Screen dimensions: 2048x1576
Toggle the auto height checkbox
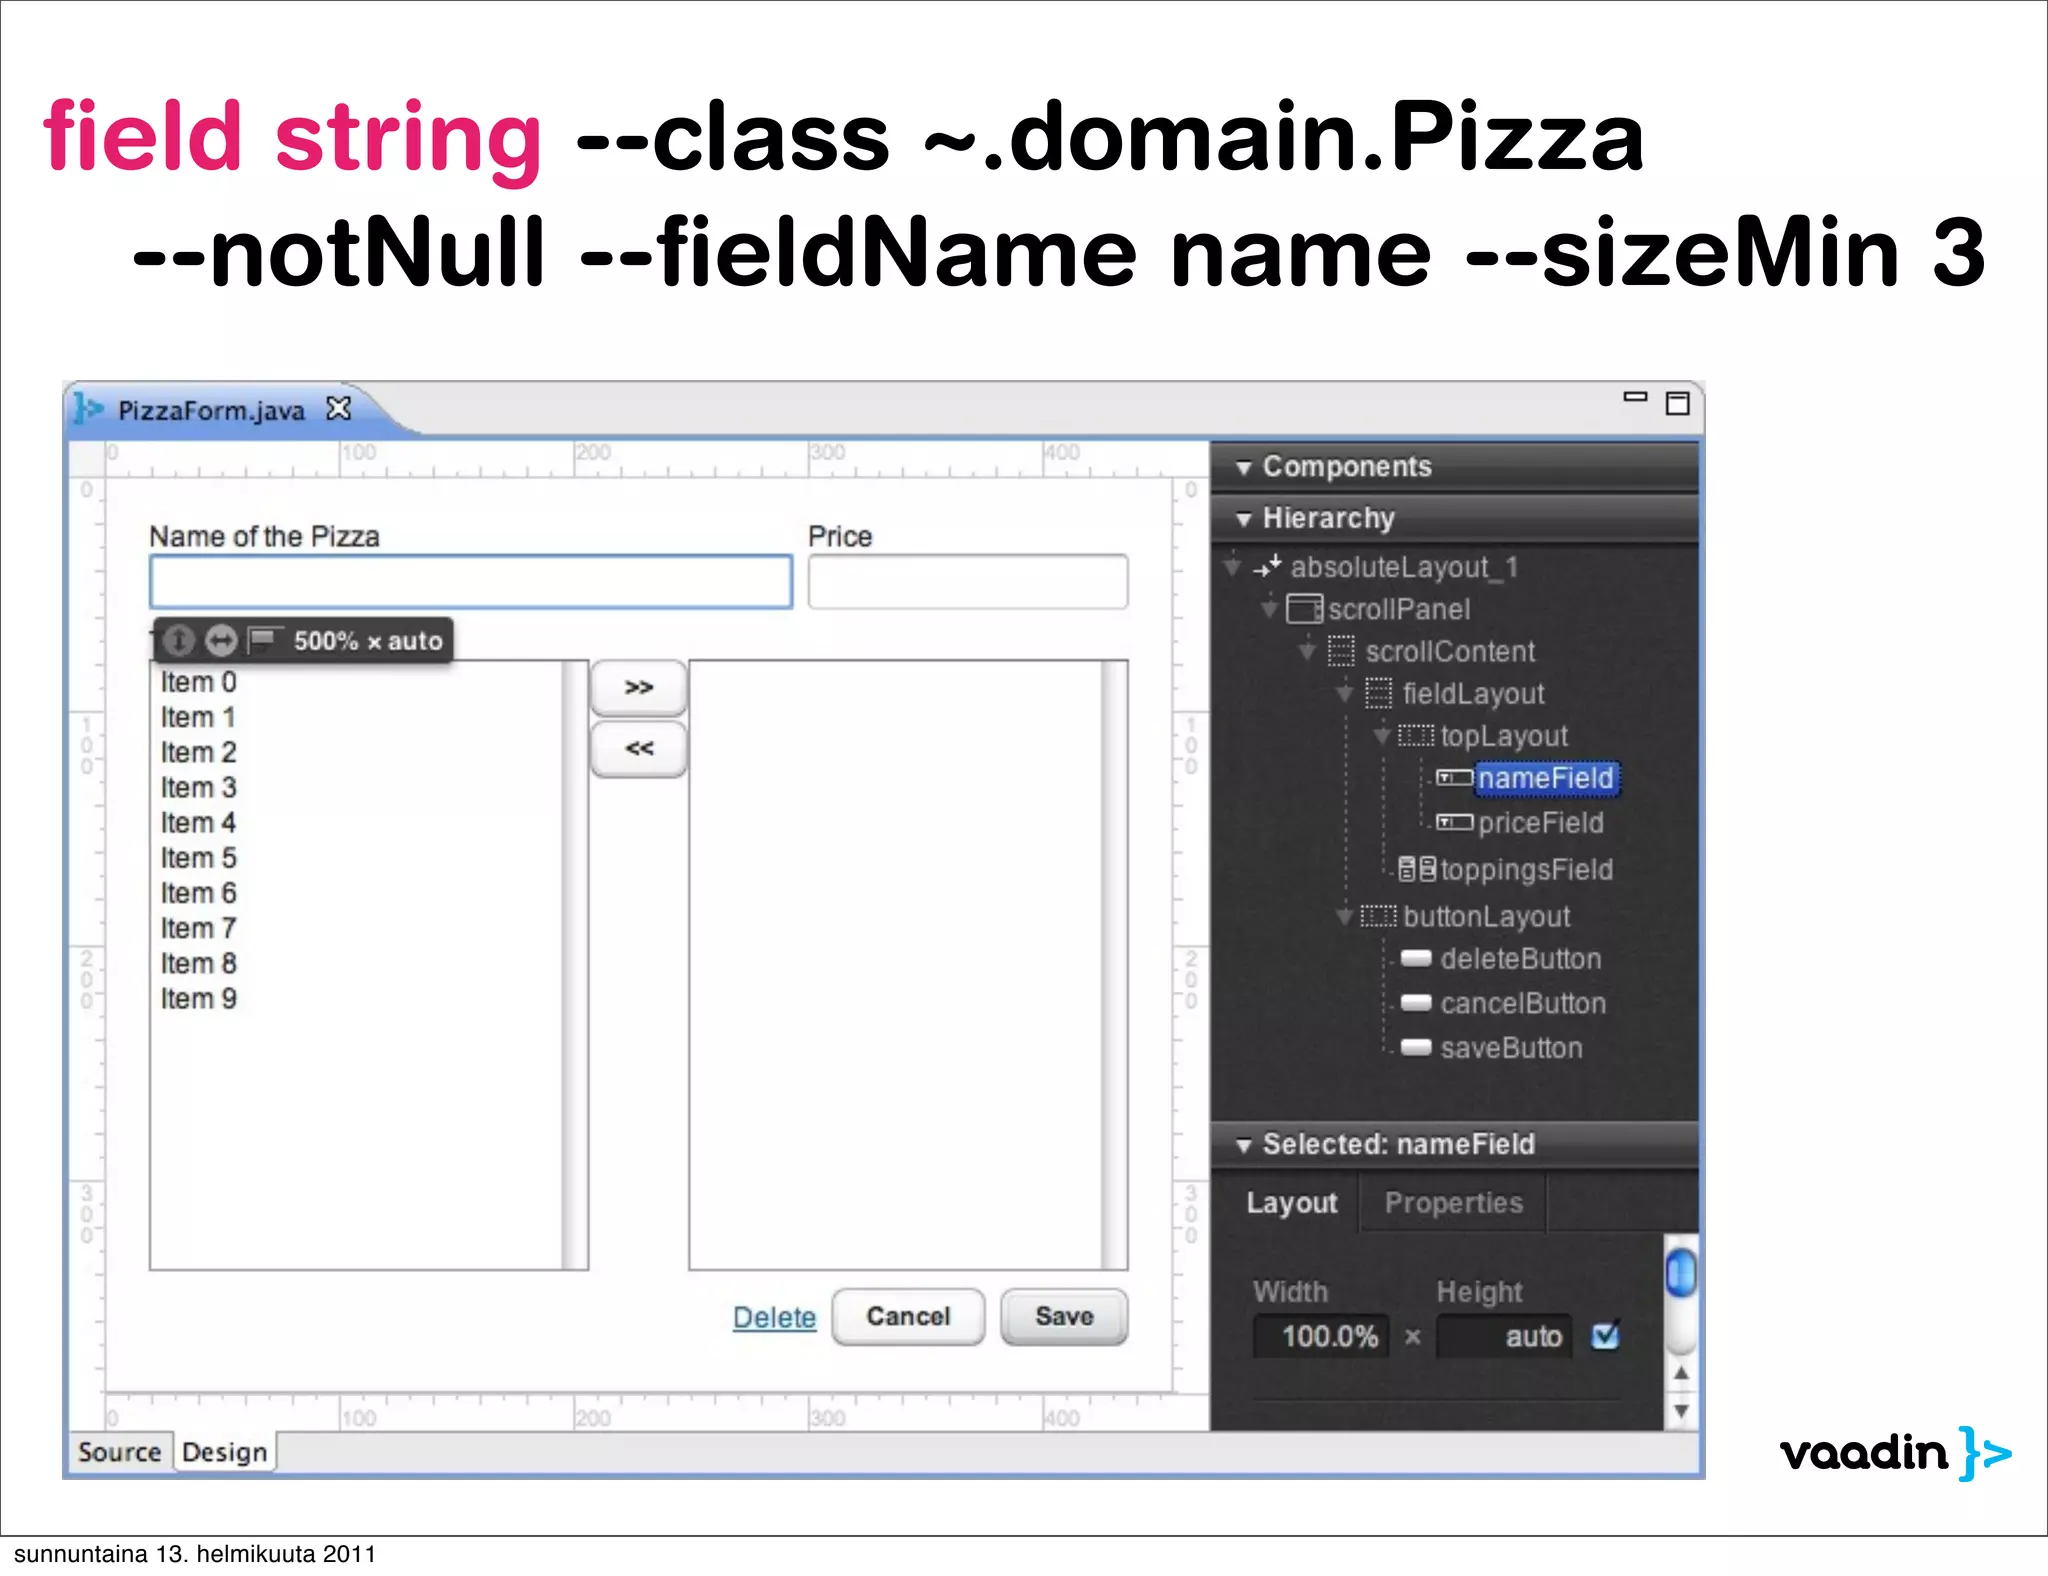[x=1605, y=1335]
